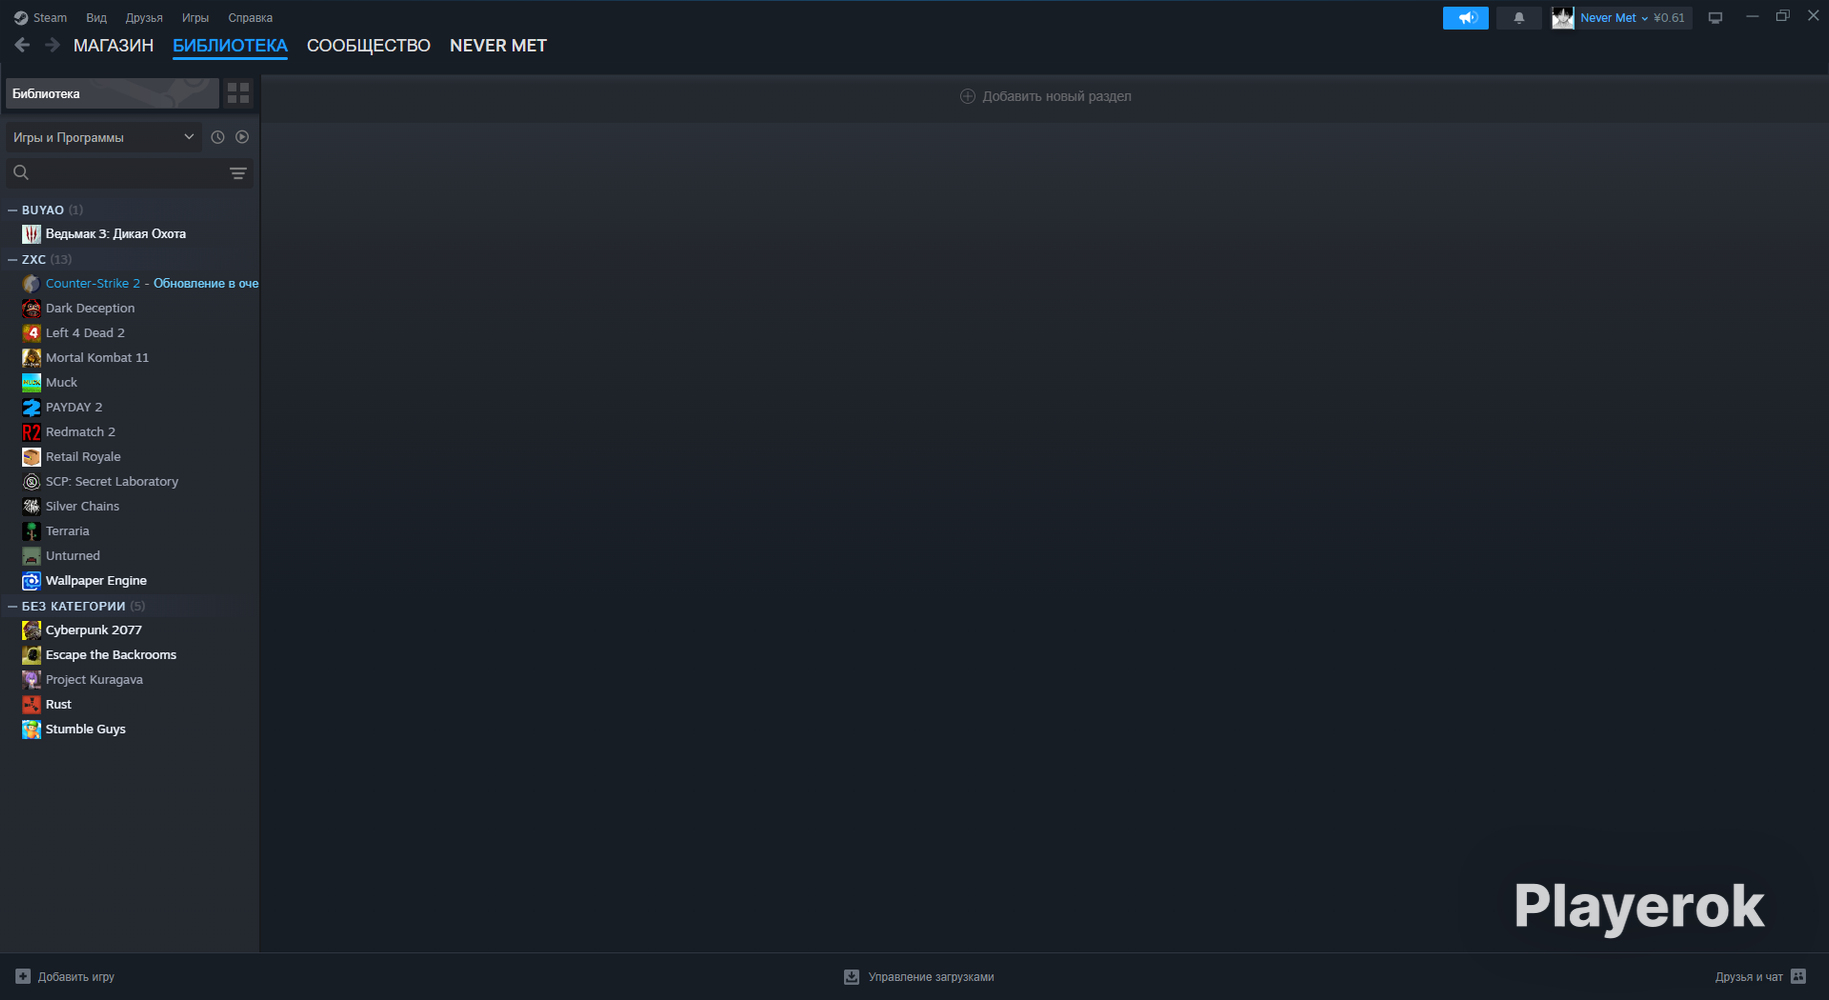1829x1000 pixels.
Task: Click the Counter-Strike 2 game icon
Action: 31,283
